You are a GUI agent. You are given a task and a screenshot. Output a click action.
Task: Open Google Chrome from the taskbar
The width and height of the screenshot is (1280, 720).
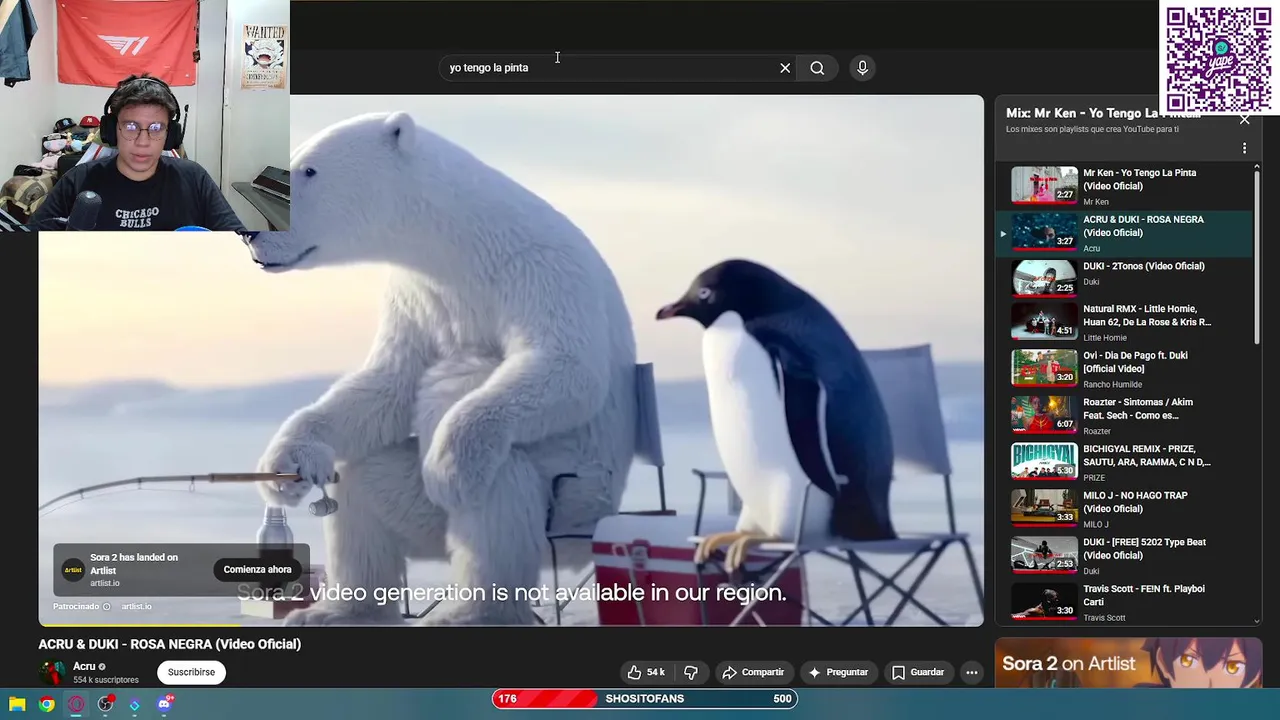46,704
